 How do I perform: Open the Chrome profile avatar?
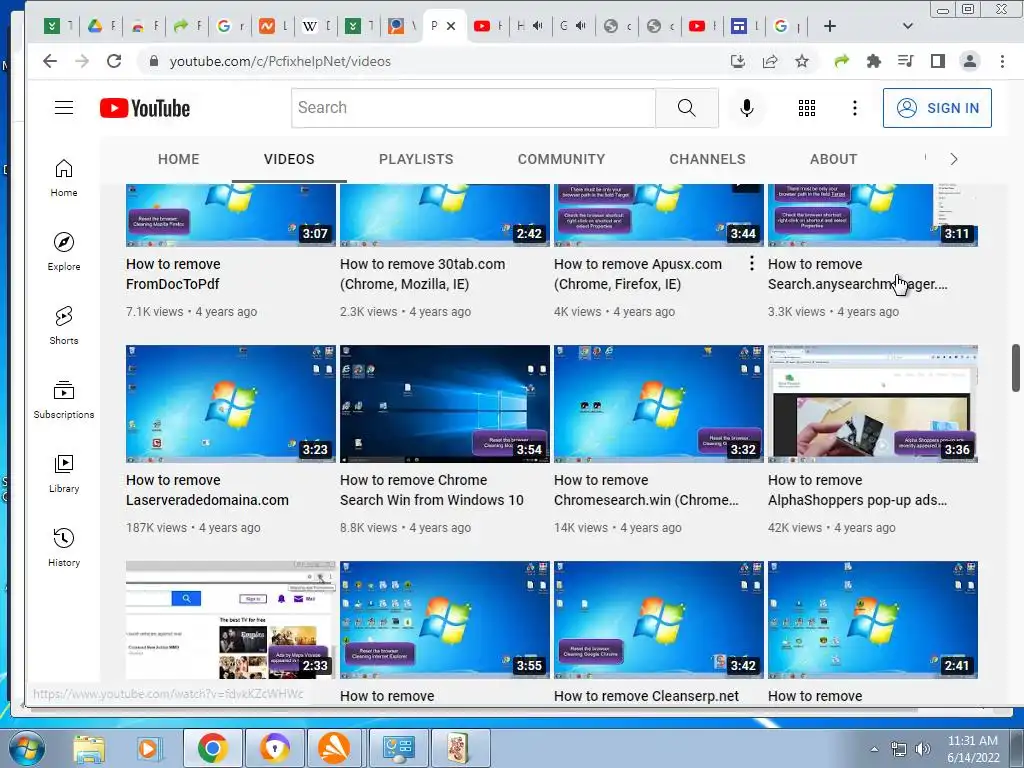point(970,61)
